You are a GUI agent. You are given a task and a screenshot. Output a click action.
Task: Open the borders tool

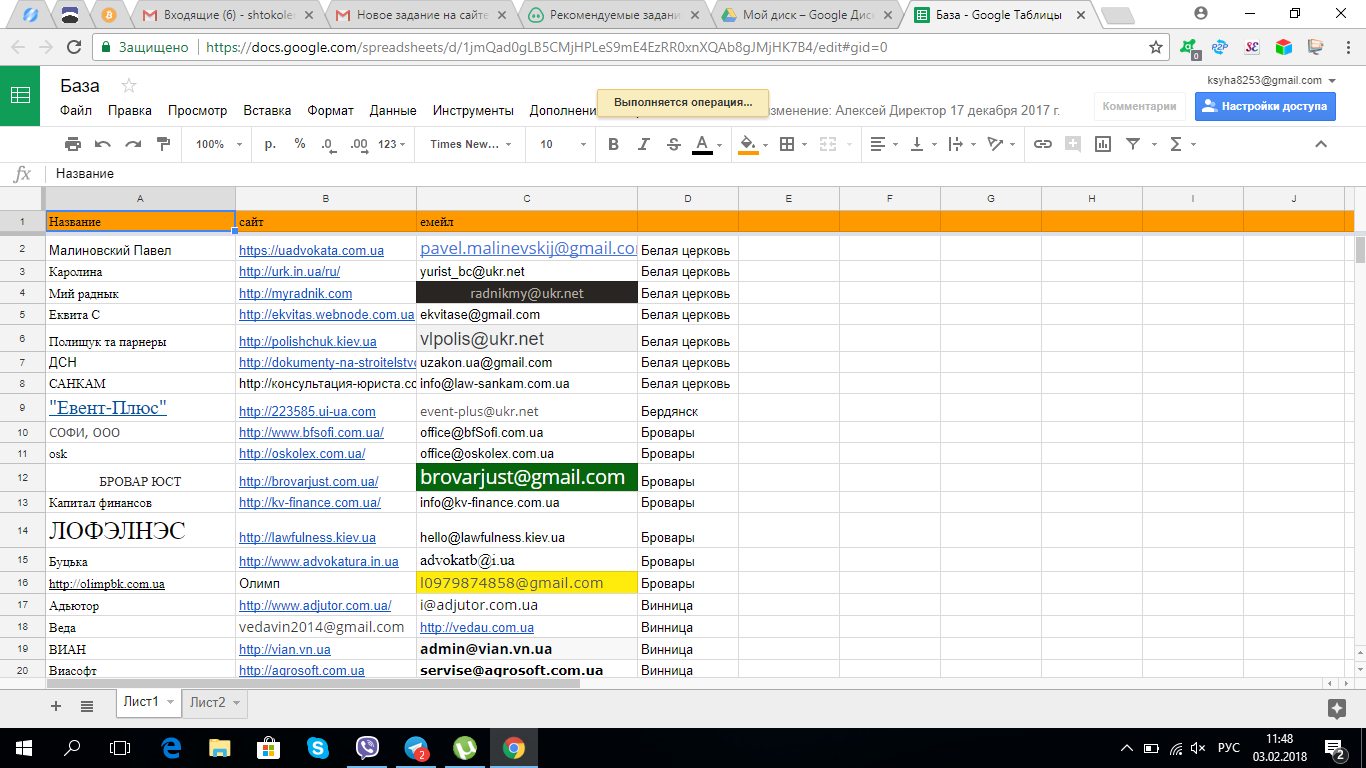click(x=787, y=144)
